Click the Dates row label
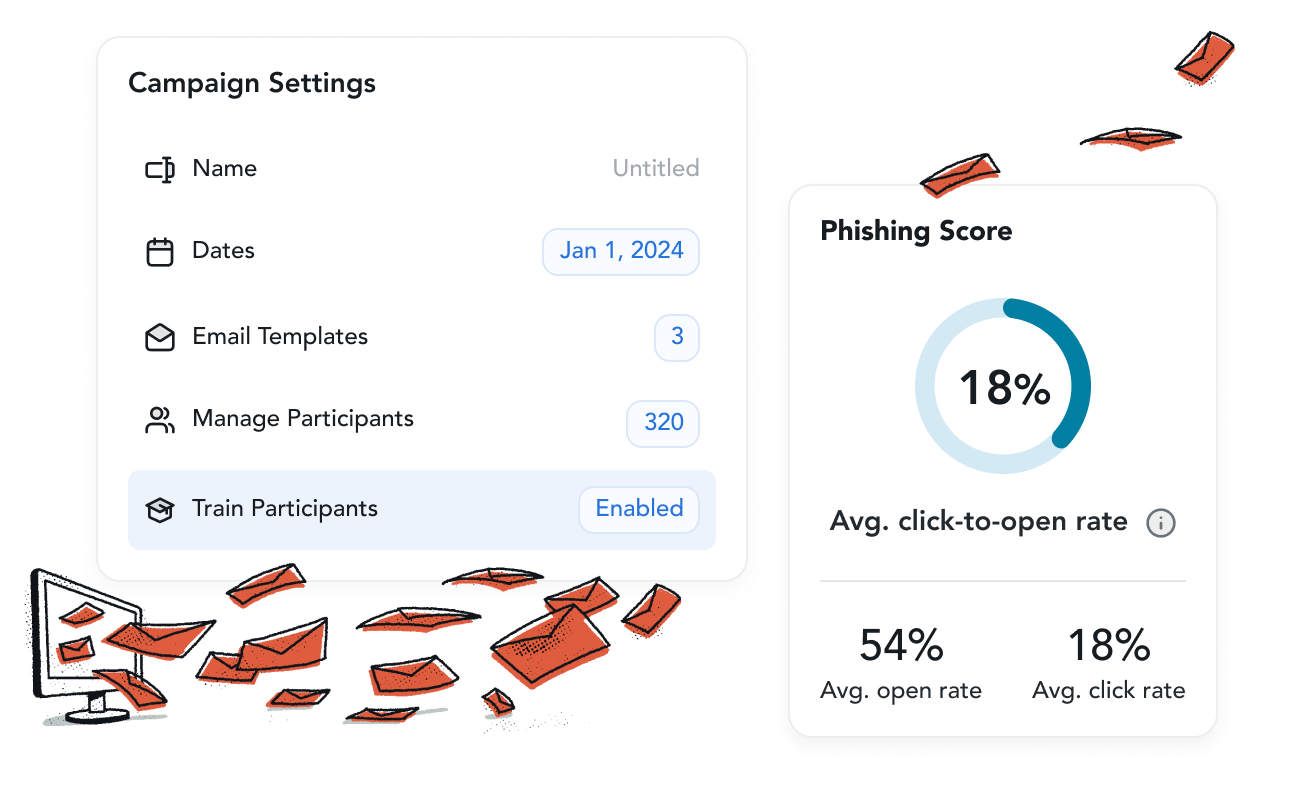 pos(224,251)
